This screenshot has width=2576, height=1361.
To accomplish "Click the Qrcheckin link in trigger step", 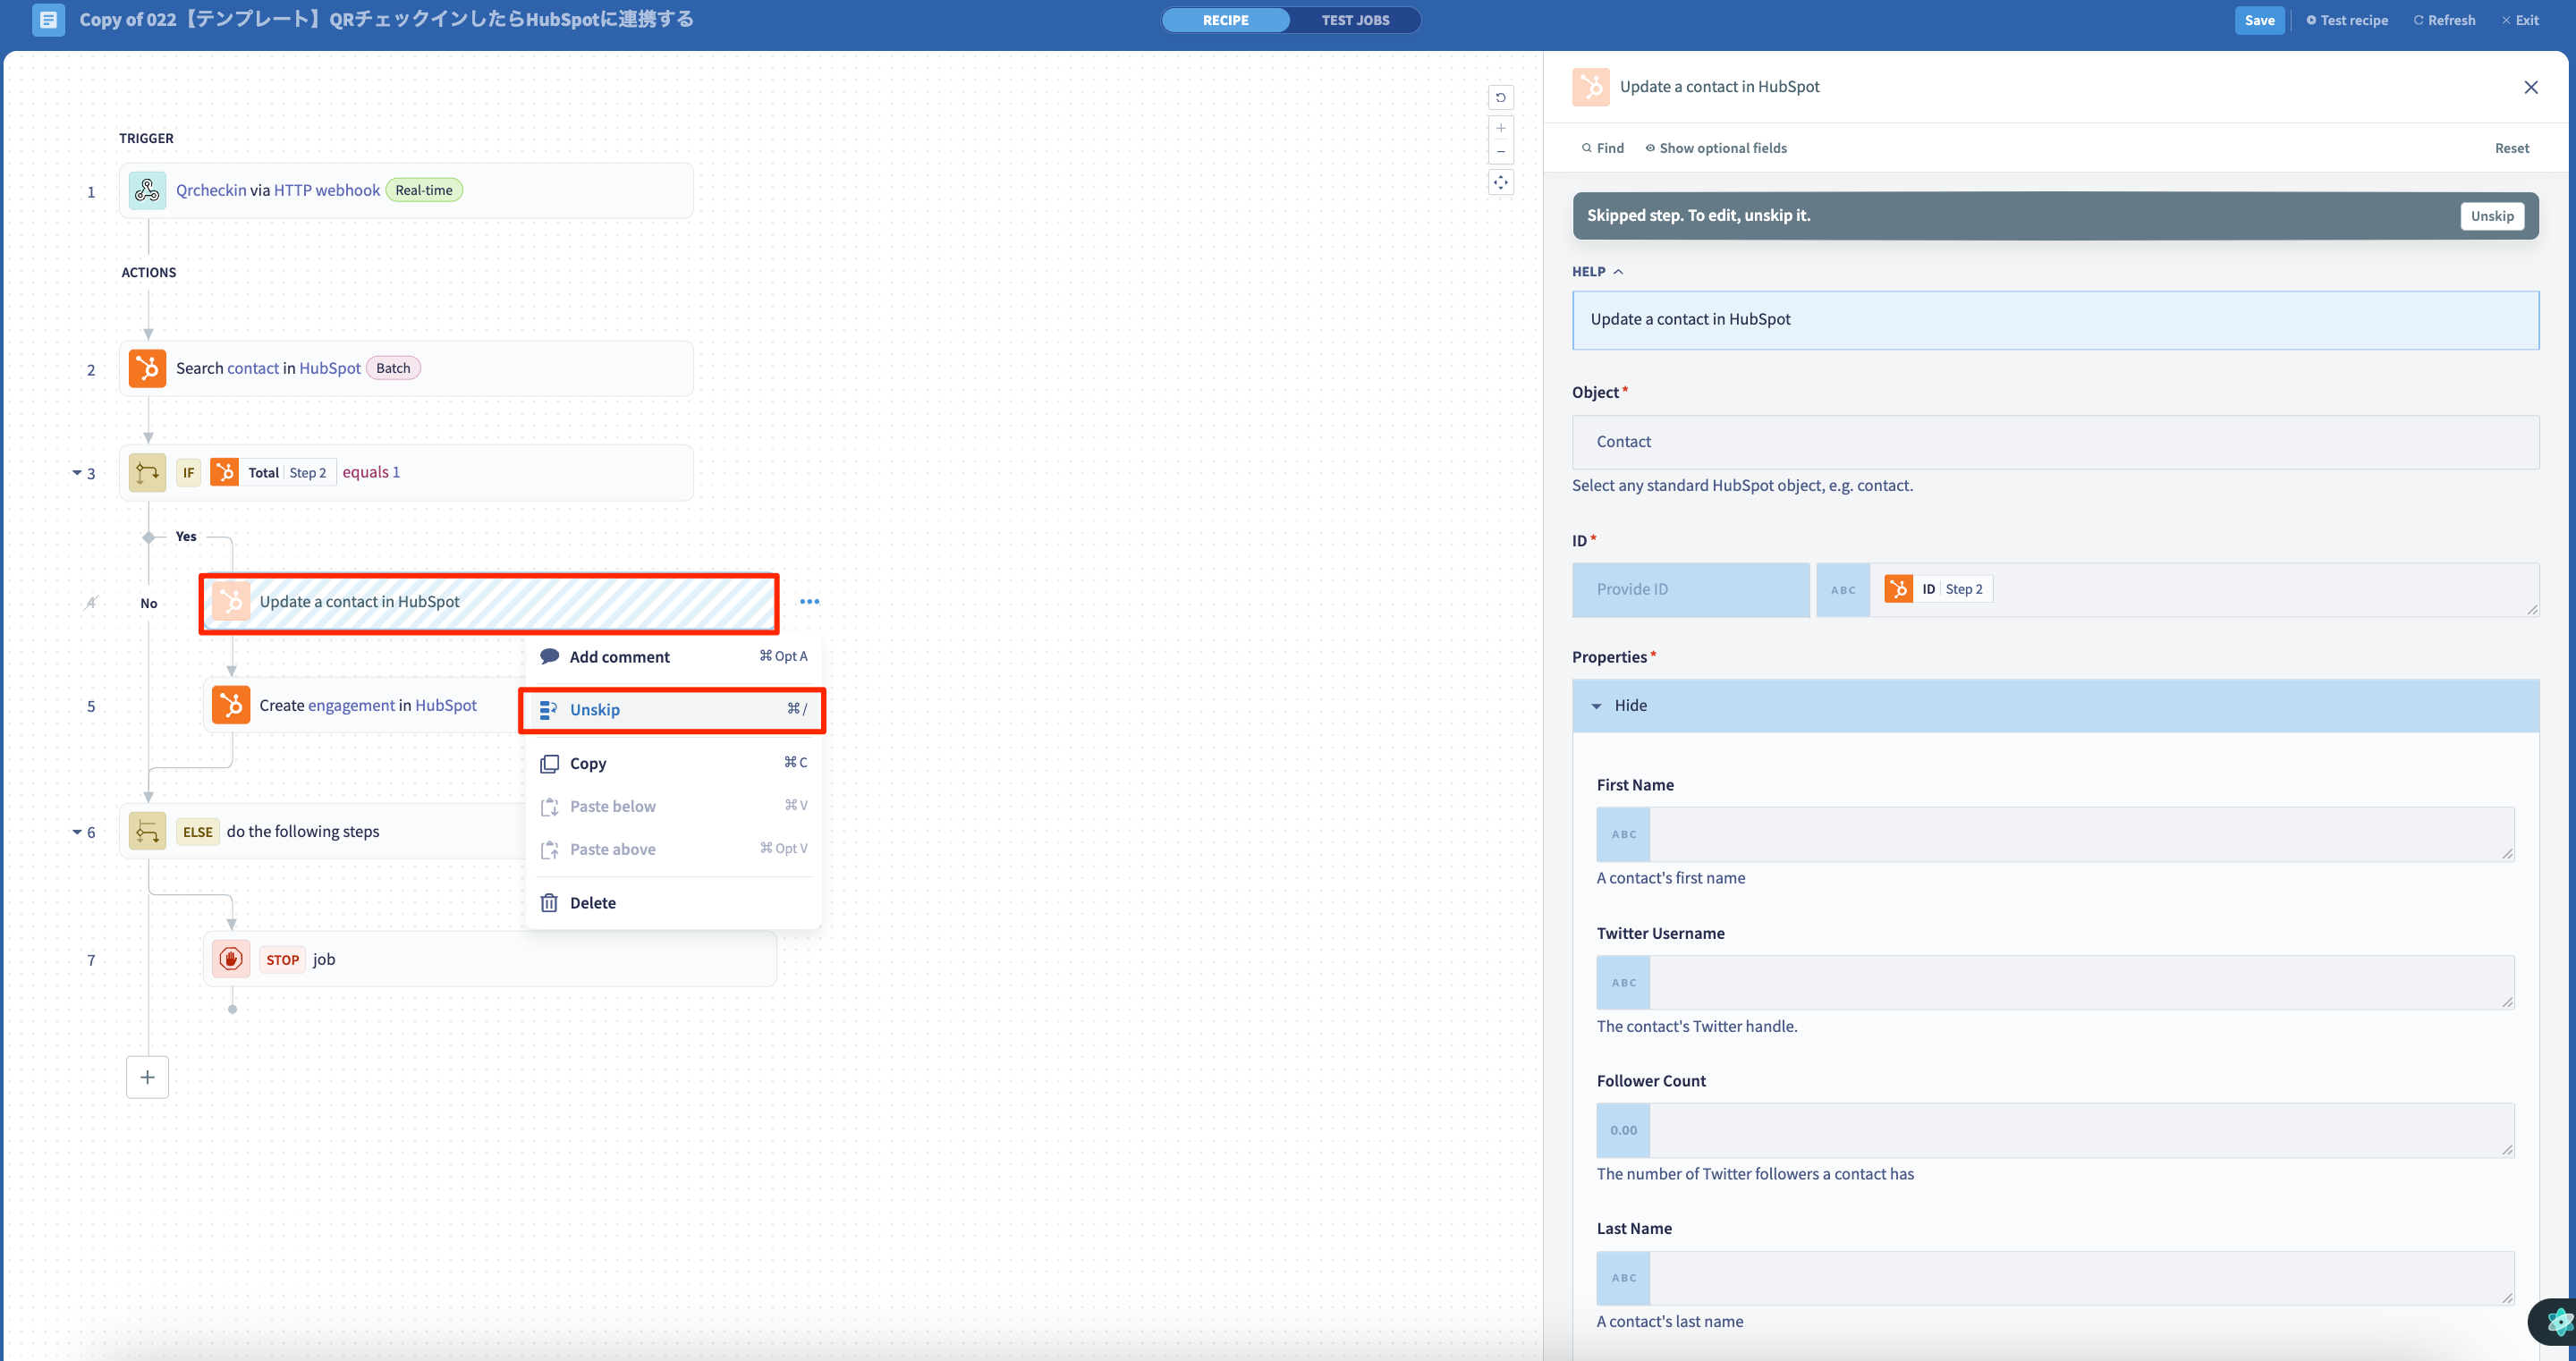I will tap(211, 190).
